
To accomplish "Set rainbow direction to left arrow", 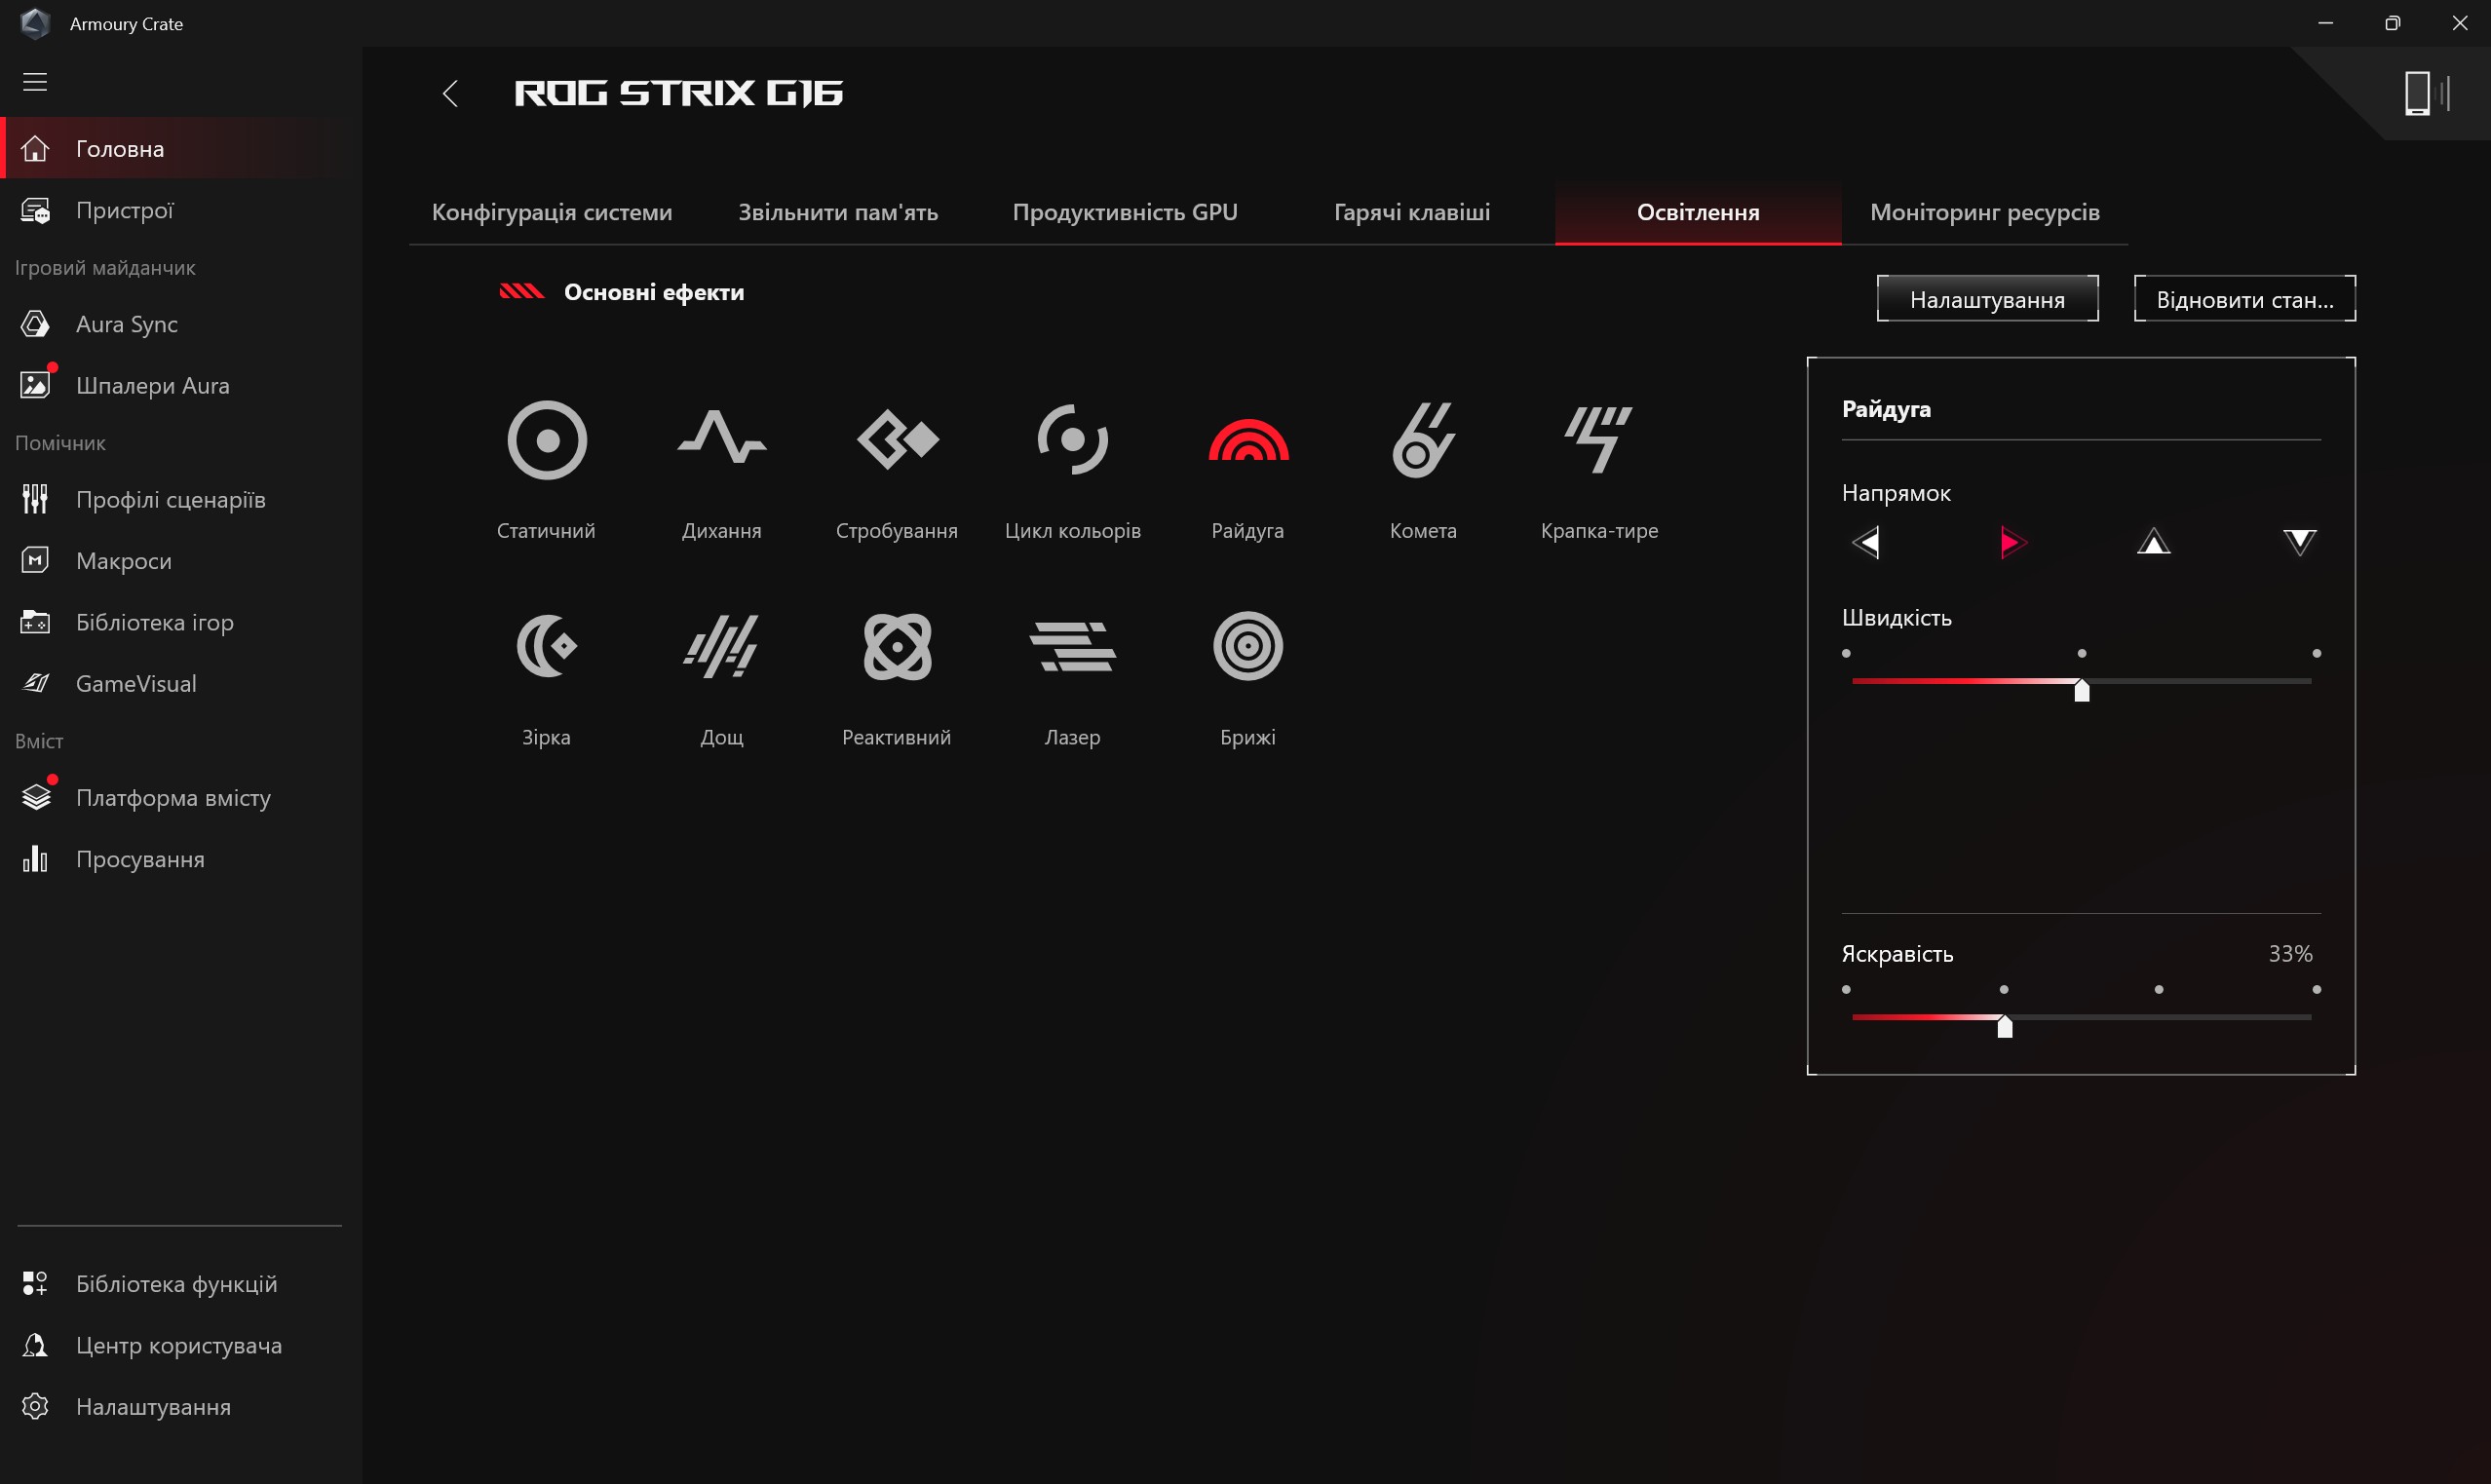I will [1865, 543].
